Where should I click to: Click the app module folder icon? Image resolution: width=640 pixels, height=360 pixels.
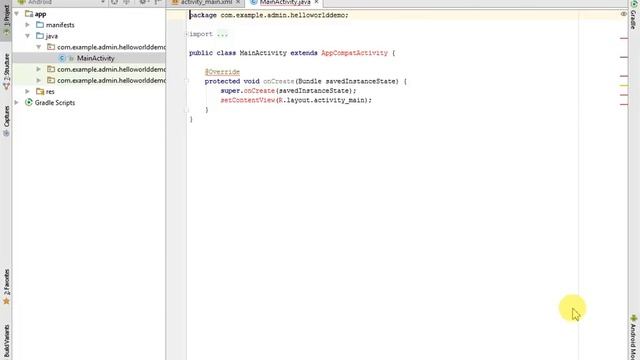tap(29, 14)
